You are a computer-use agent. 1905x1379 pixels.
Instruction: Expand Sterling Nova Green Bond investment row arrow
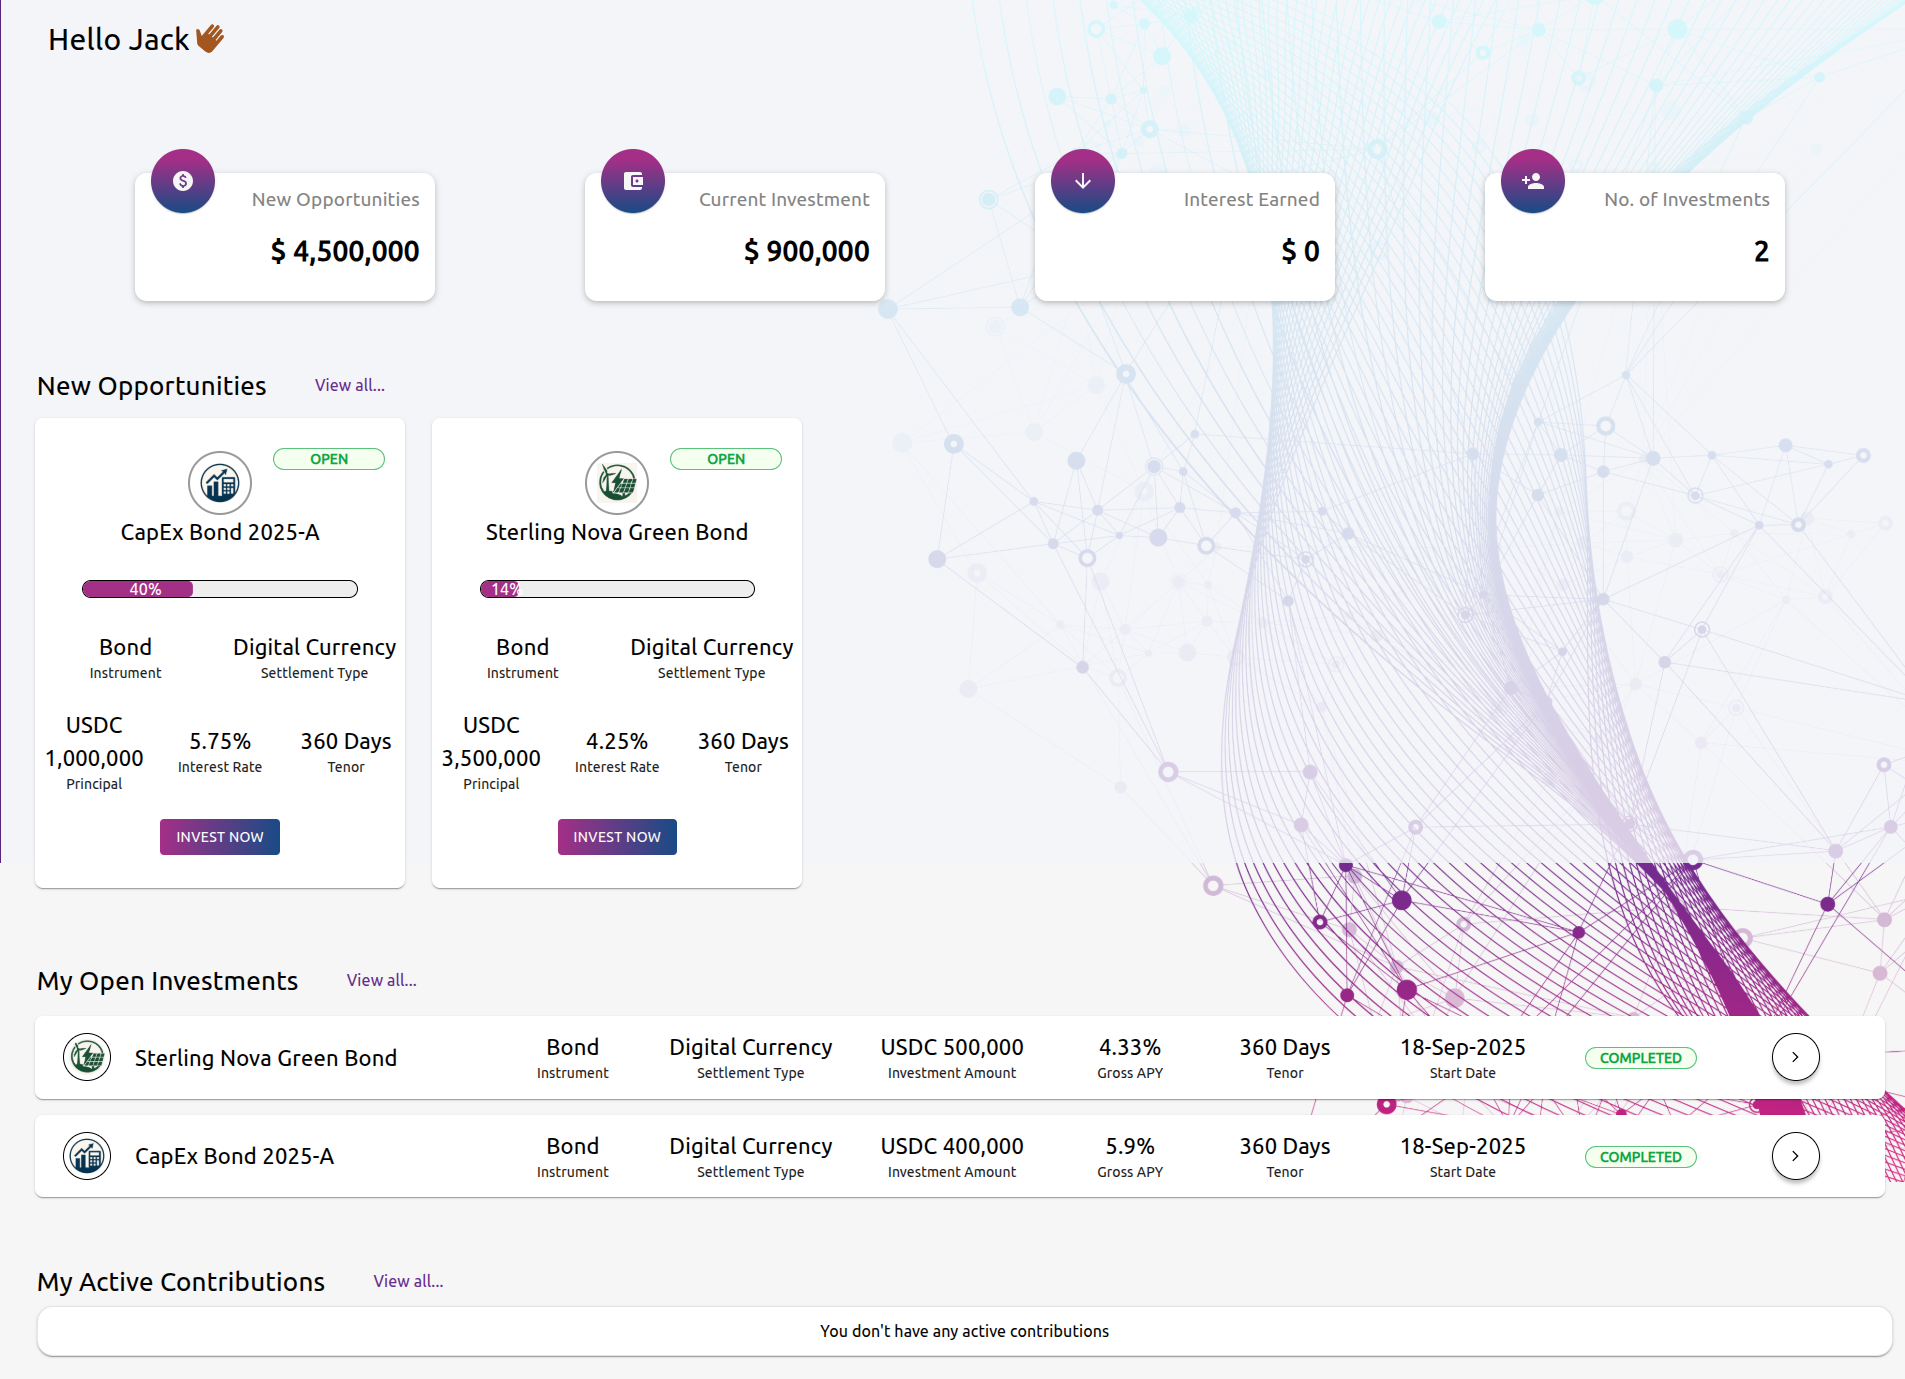[x=1795, y=1057]
